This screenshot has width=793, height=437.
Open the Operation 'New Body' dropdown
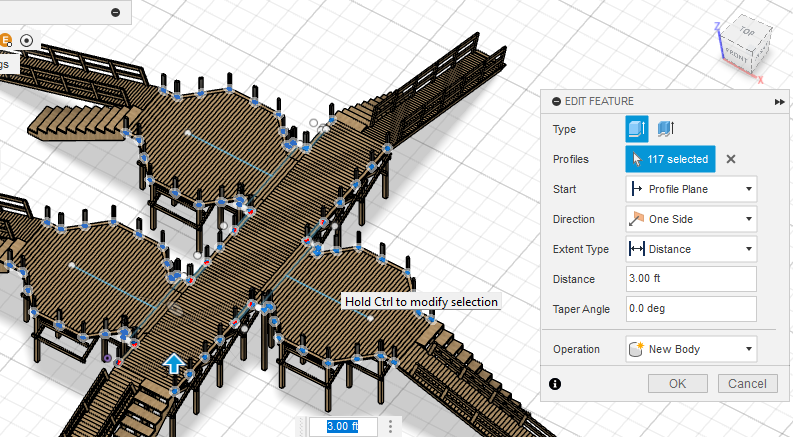tap(691, 349)
